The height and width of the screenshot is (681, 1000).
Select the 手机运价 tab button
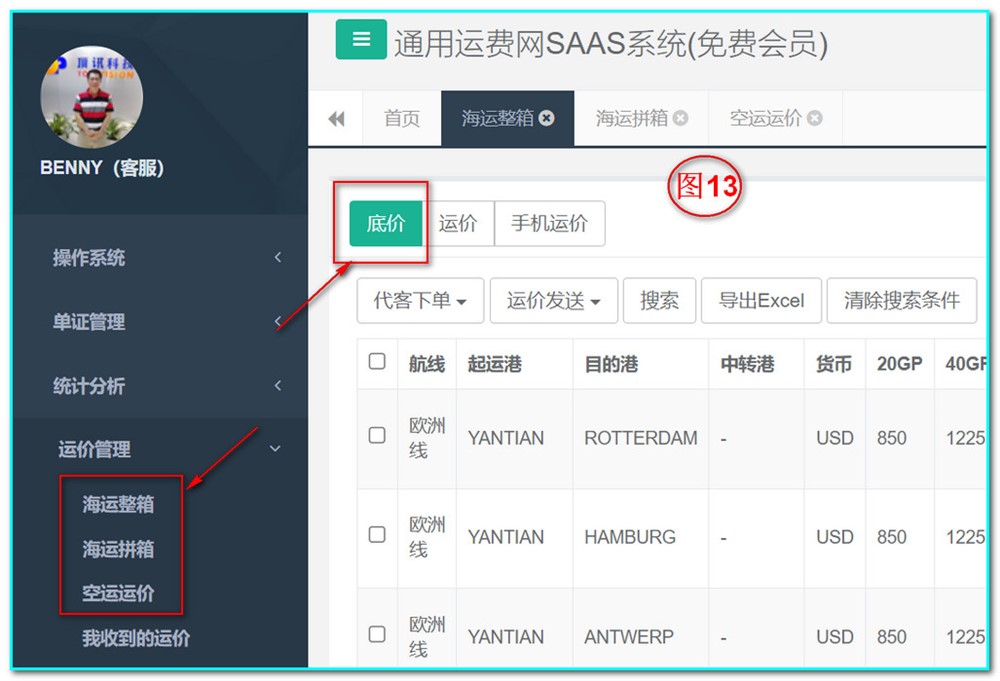(x=549, y=224)
